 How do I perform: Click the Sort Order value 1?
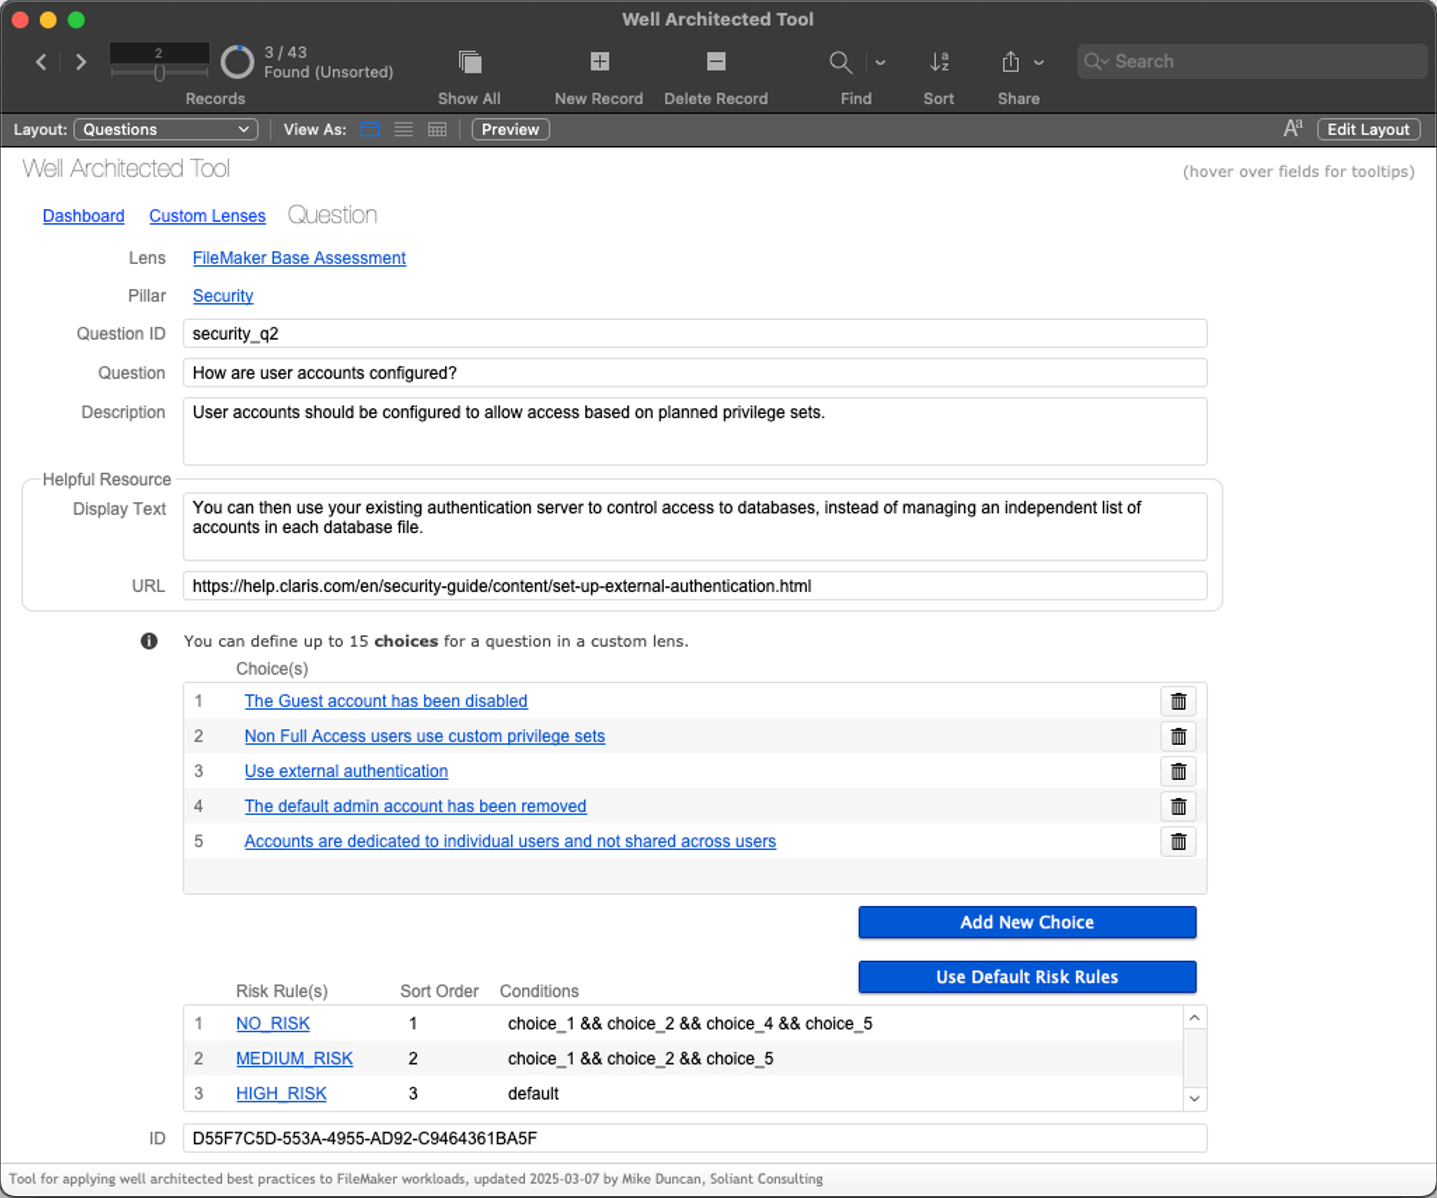[x=413, y=1024]
